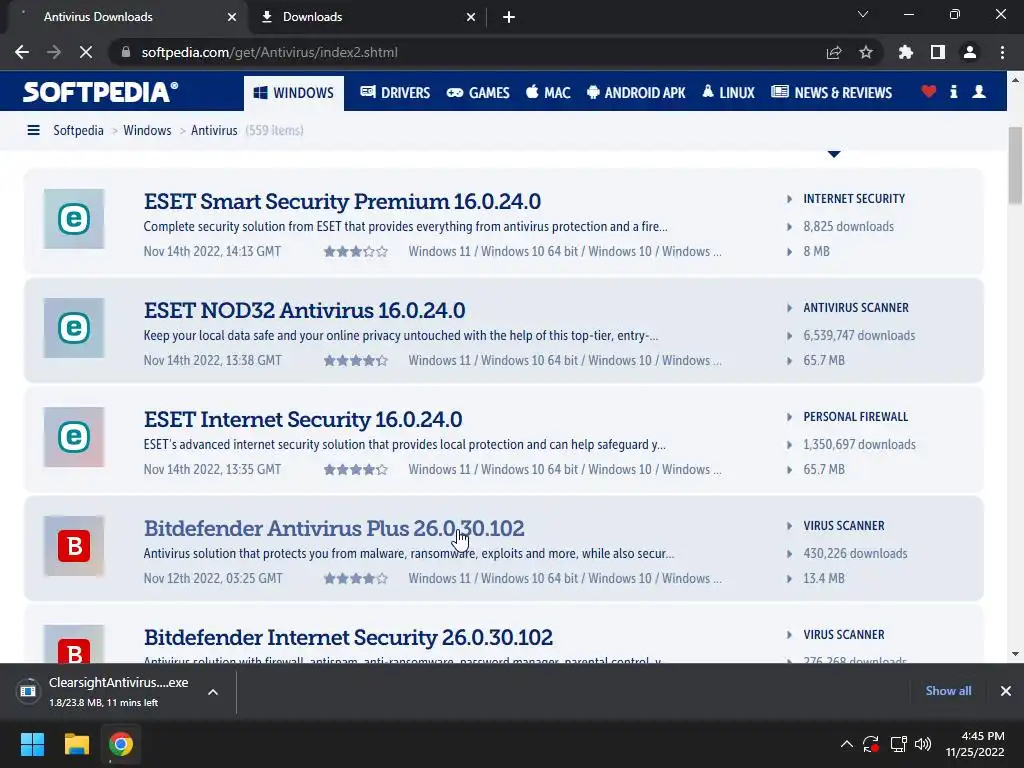Viewport: 1024px width, 768px height.
Task: Click star rating of Bitdefender Antivirus Plus
Action: click(x=356, y=579)
